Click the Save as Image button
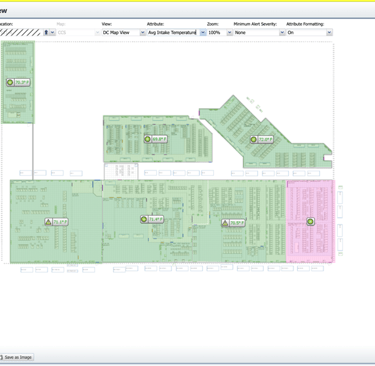This screenshot has height=366, width=375. 17,357
